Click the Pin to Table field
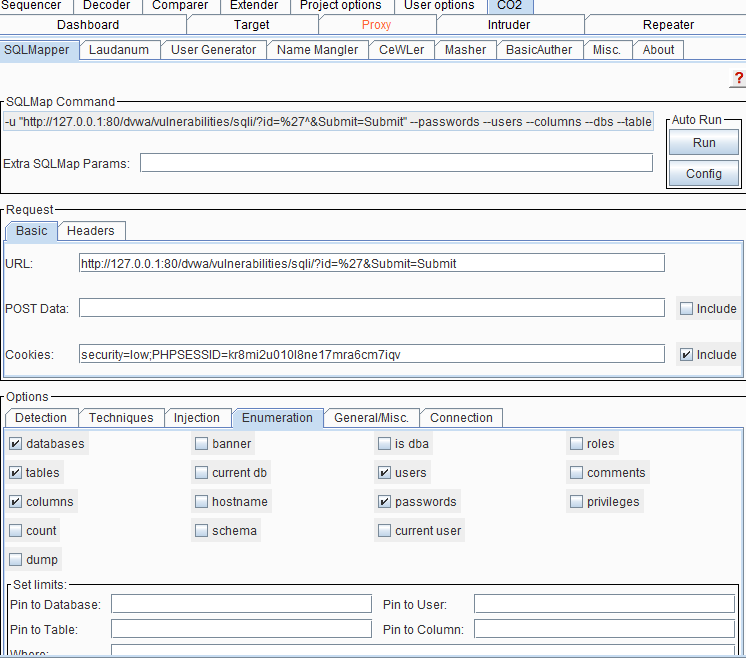 241,629
